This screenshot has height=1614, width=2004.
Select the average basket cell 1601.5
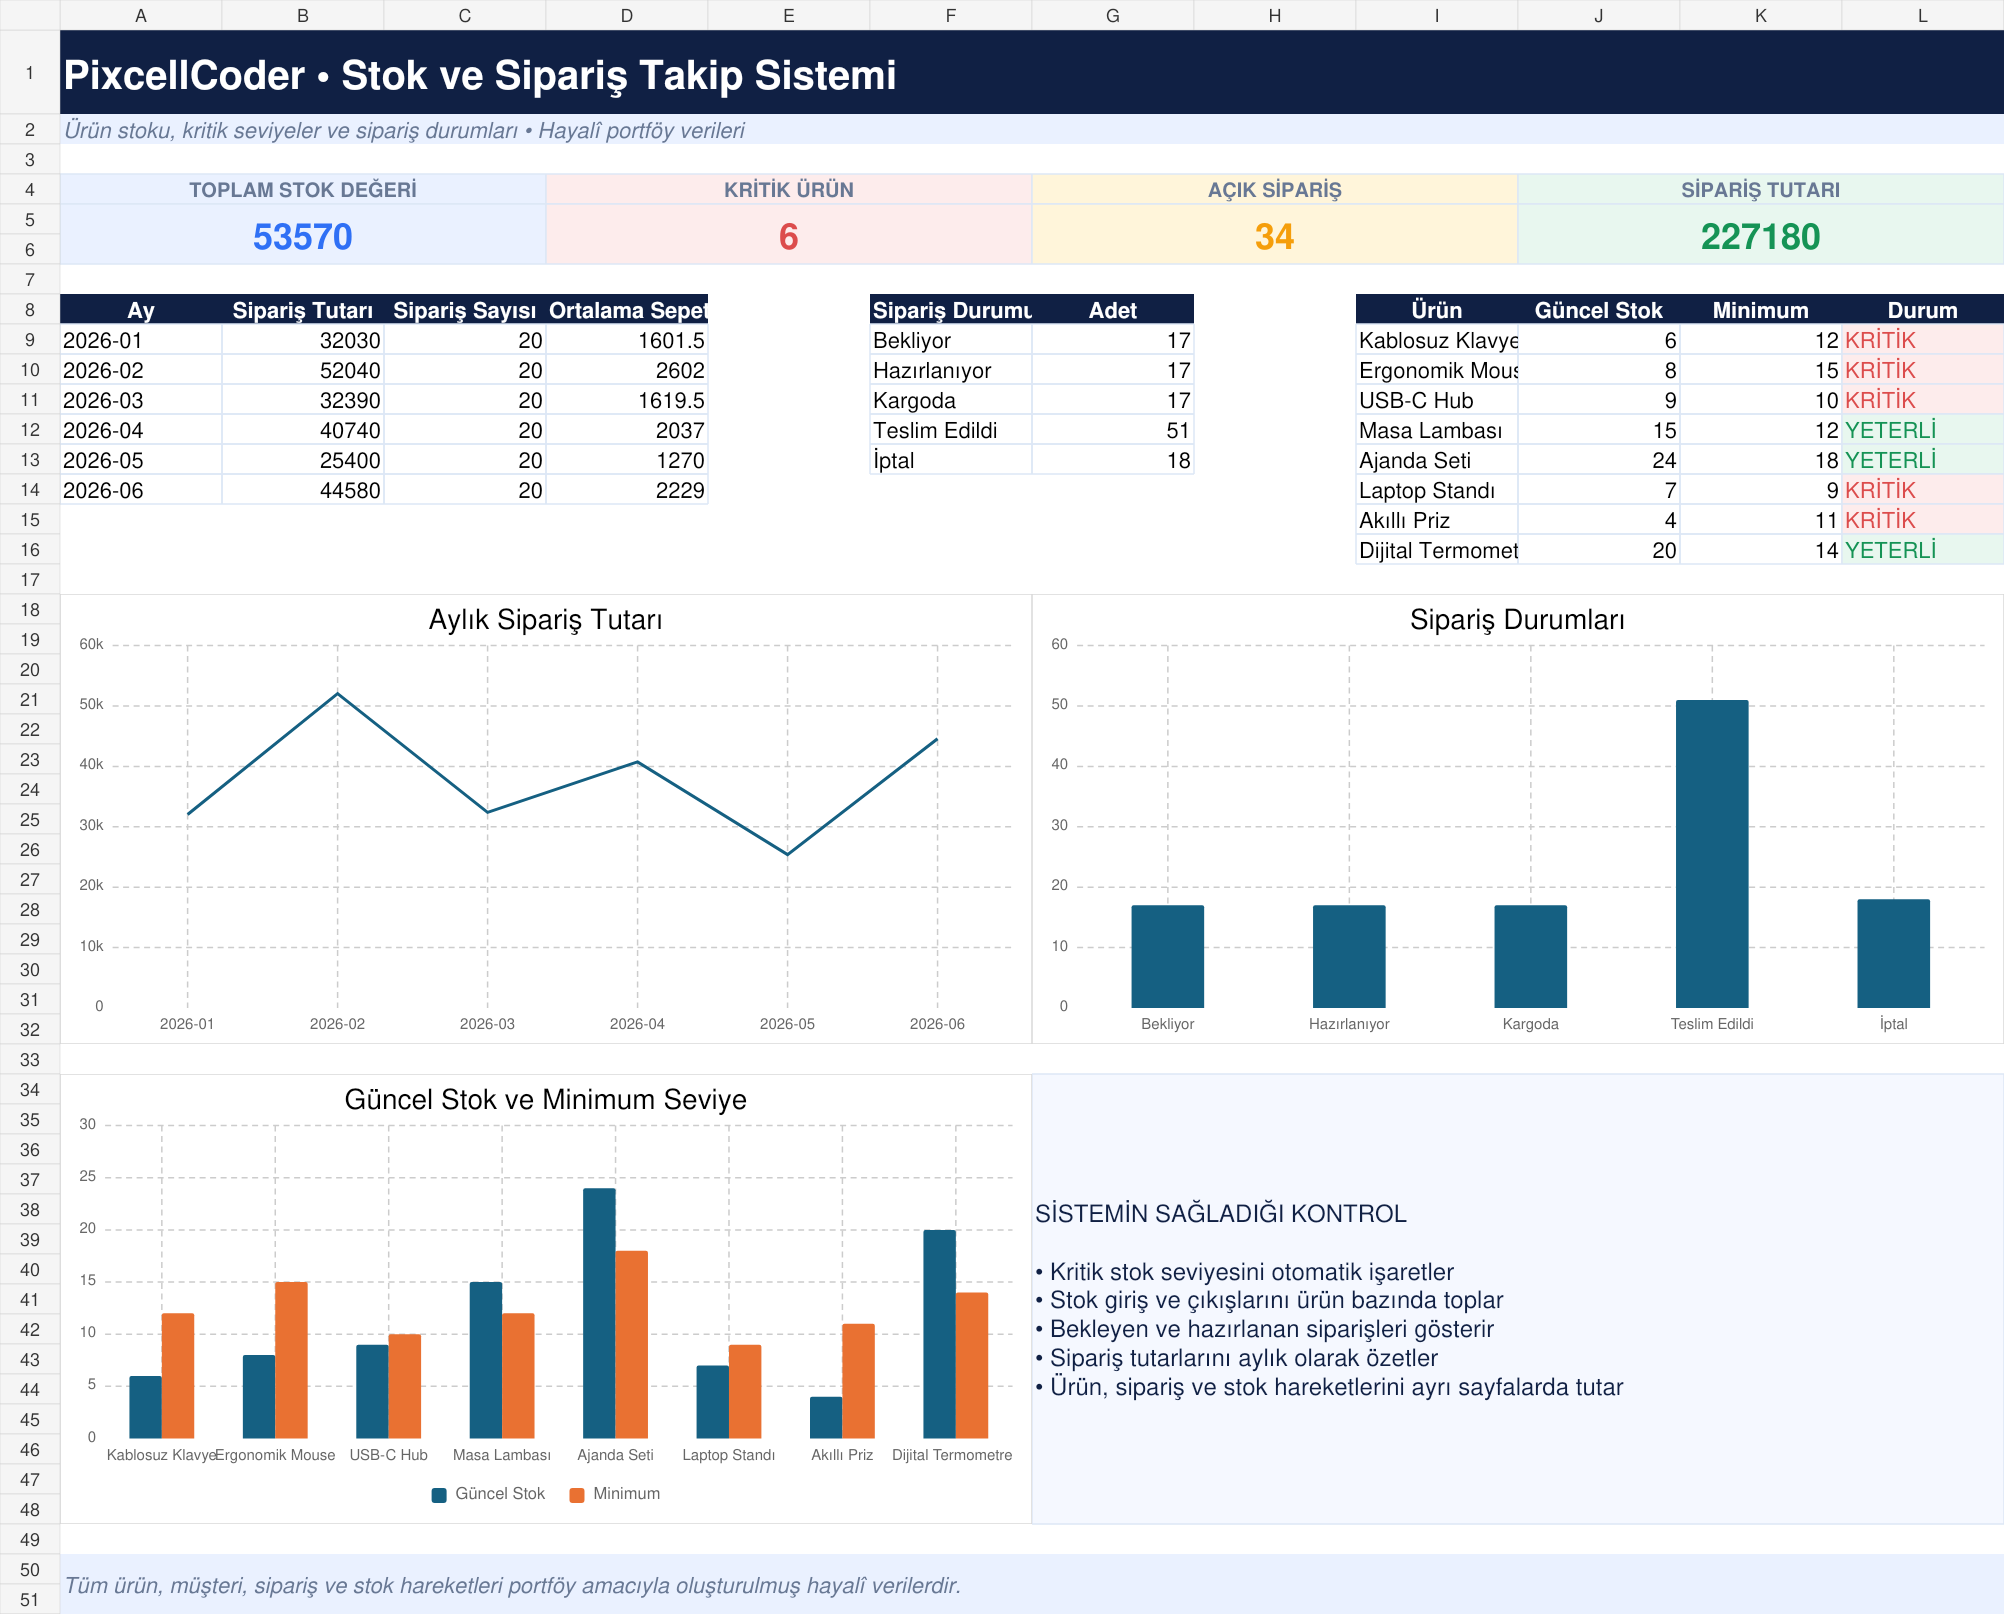[x=627, y=340]
